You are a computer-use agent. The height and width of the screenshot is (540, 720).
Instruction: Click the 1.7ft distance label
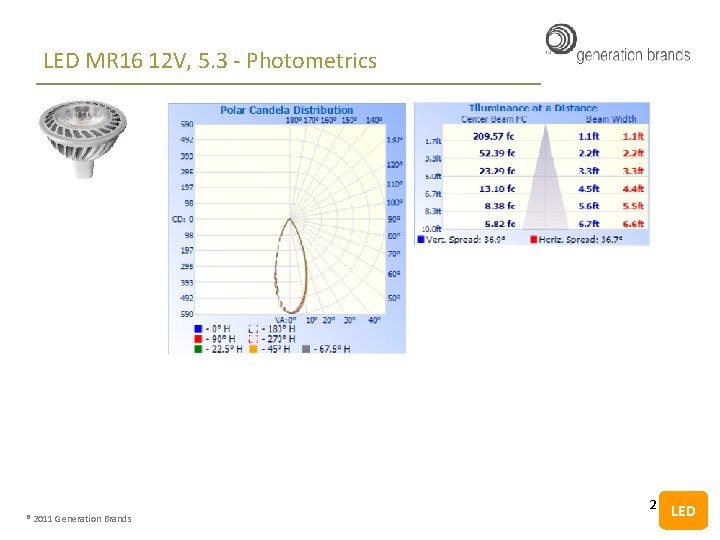[x=433, y=141]
